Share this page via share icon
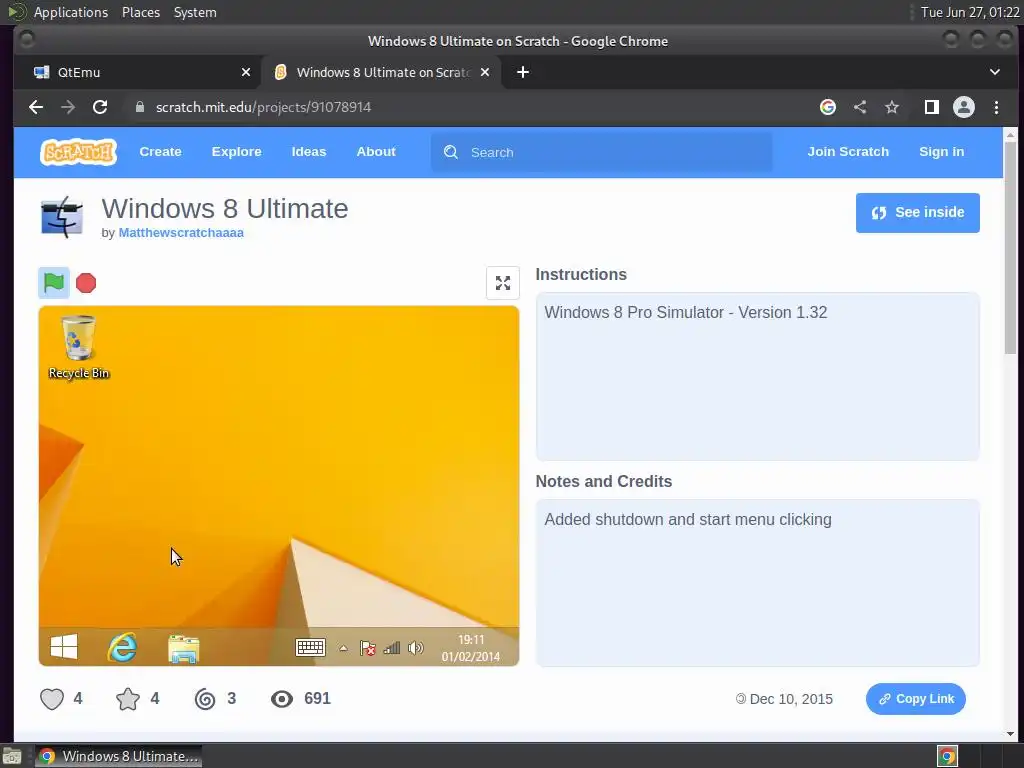 (x=860, y=107)
